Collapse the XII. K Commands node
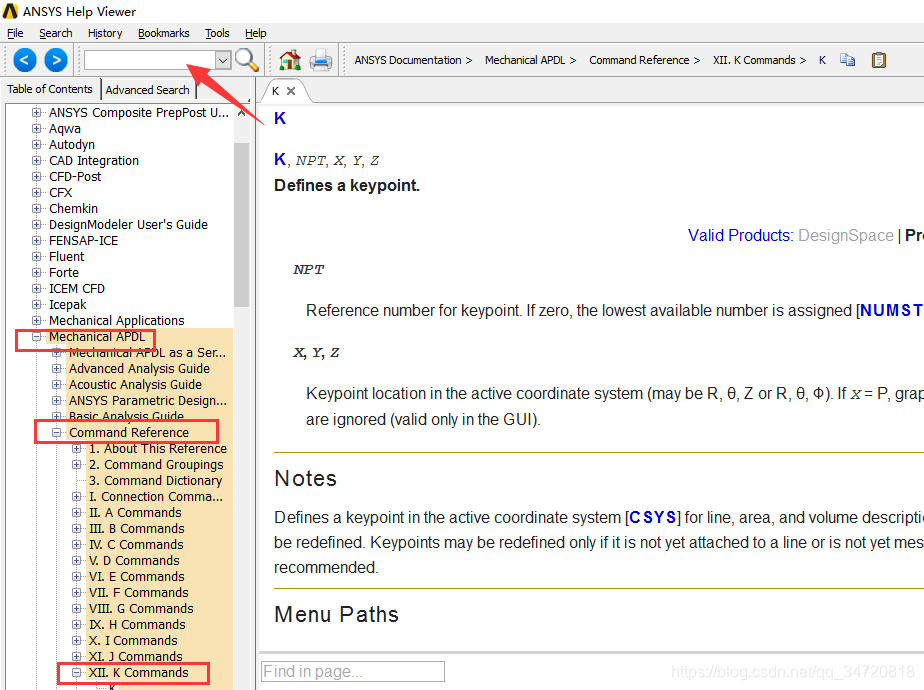This screenshot has height=690, width=924. coord(77,672)
